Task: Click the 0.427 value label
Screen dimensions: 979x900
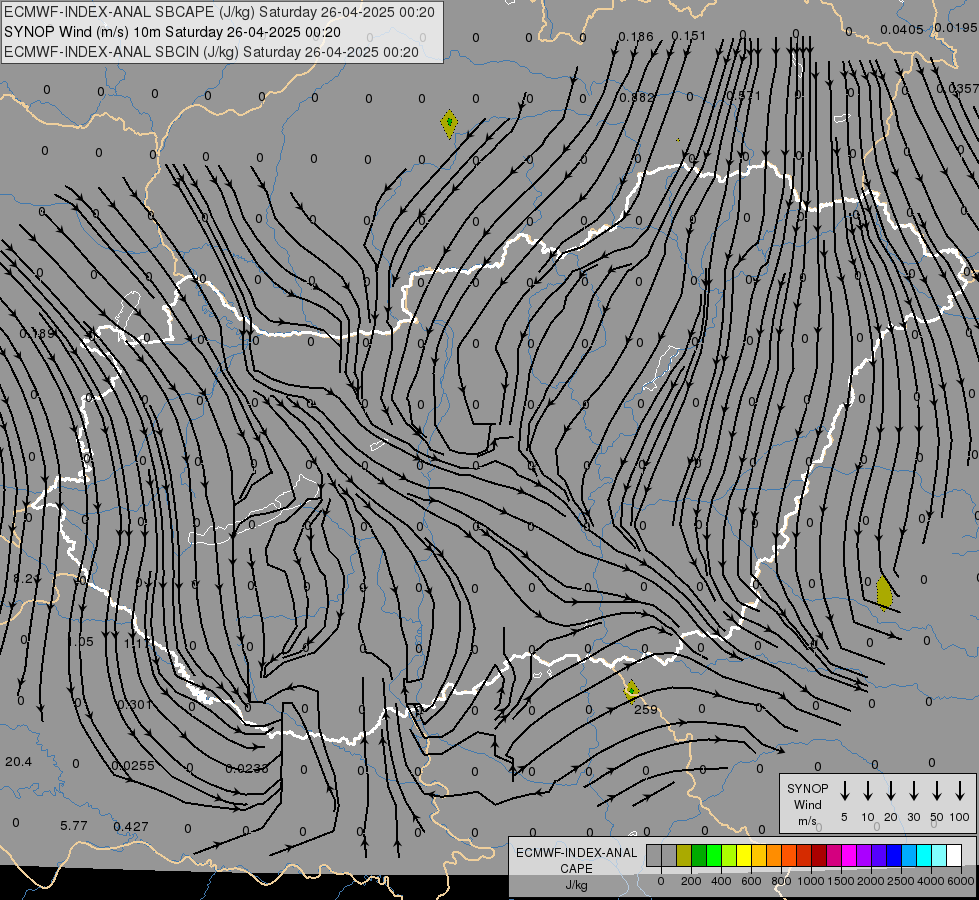Action: coord(131,827)
